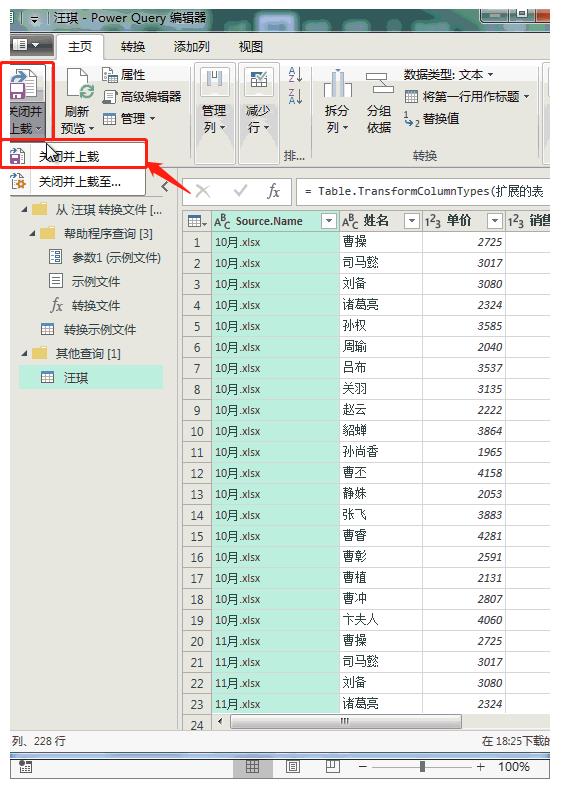
Task: Switch to normal grid view icon
Action: coord(252,767)
